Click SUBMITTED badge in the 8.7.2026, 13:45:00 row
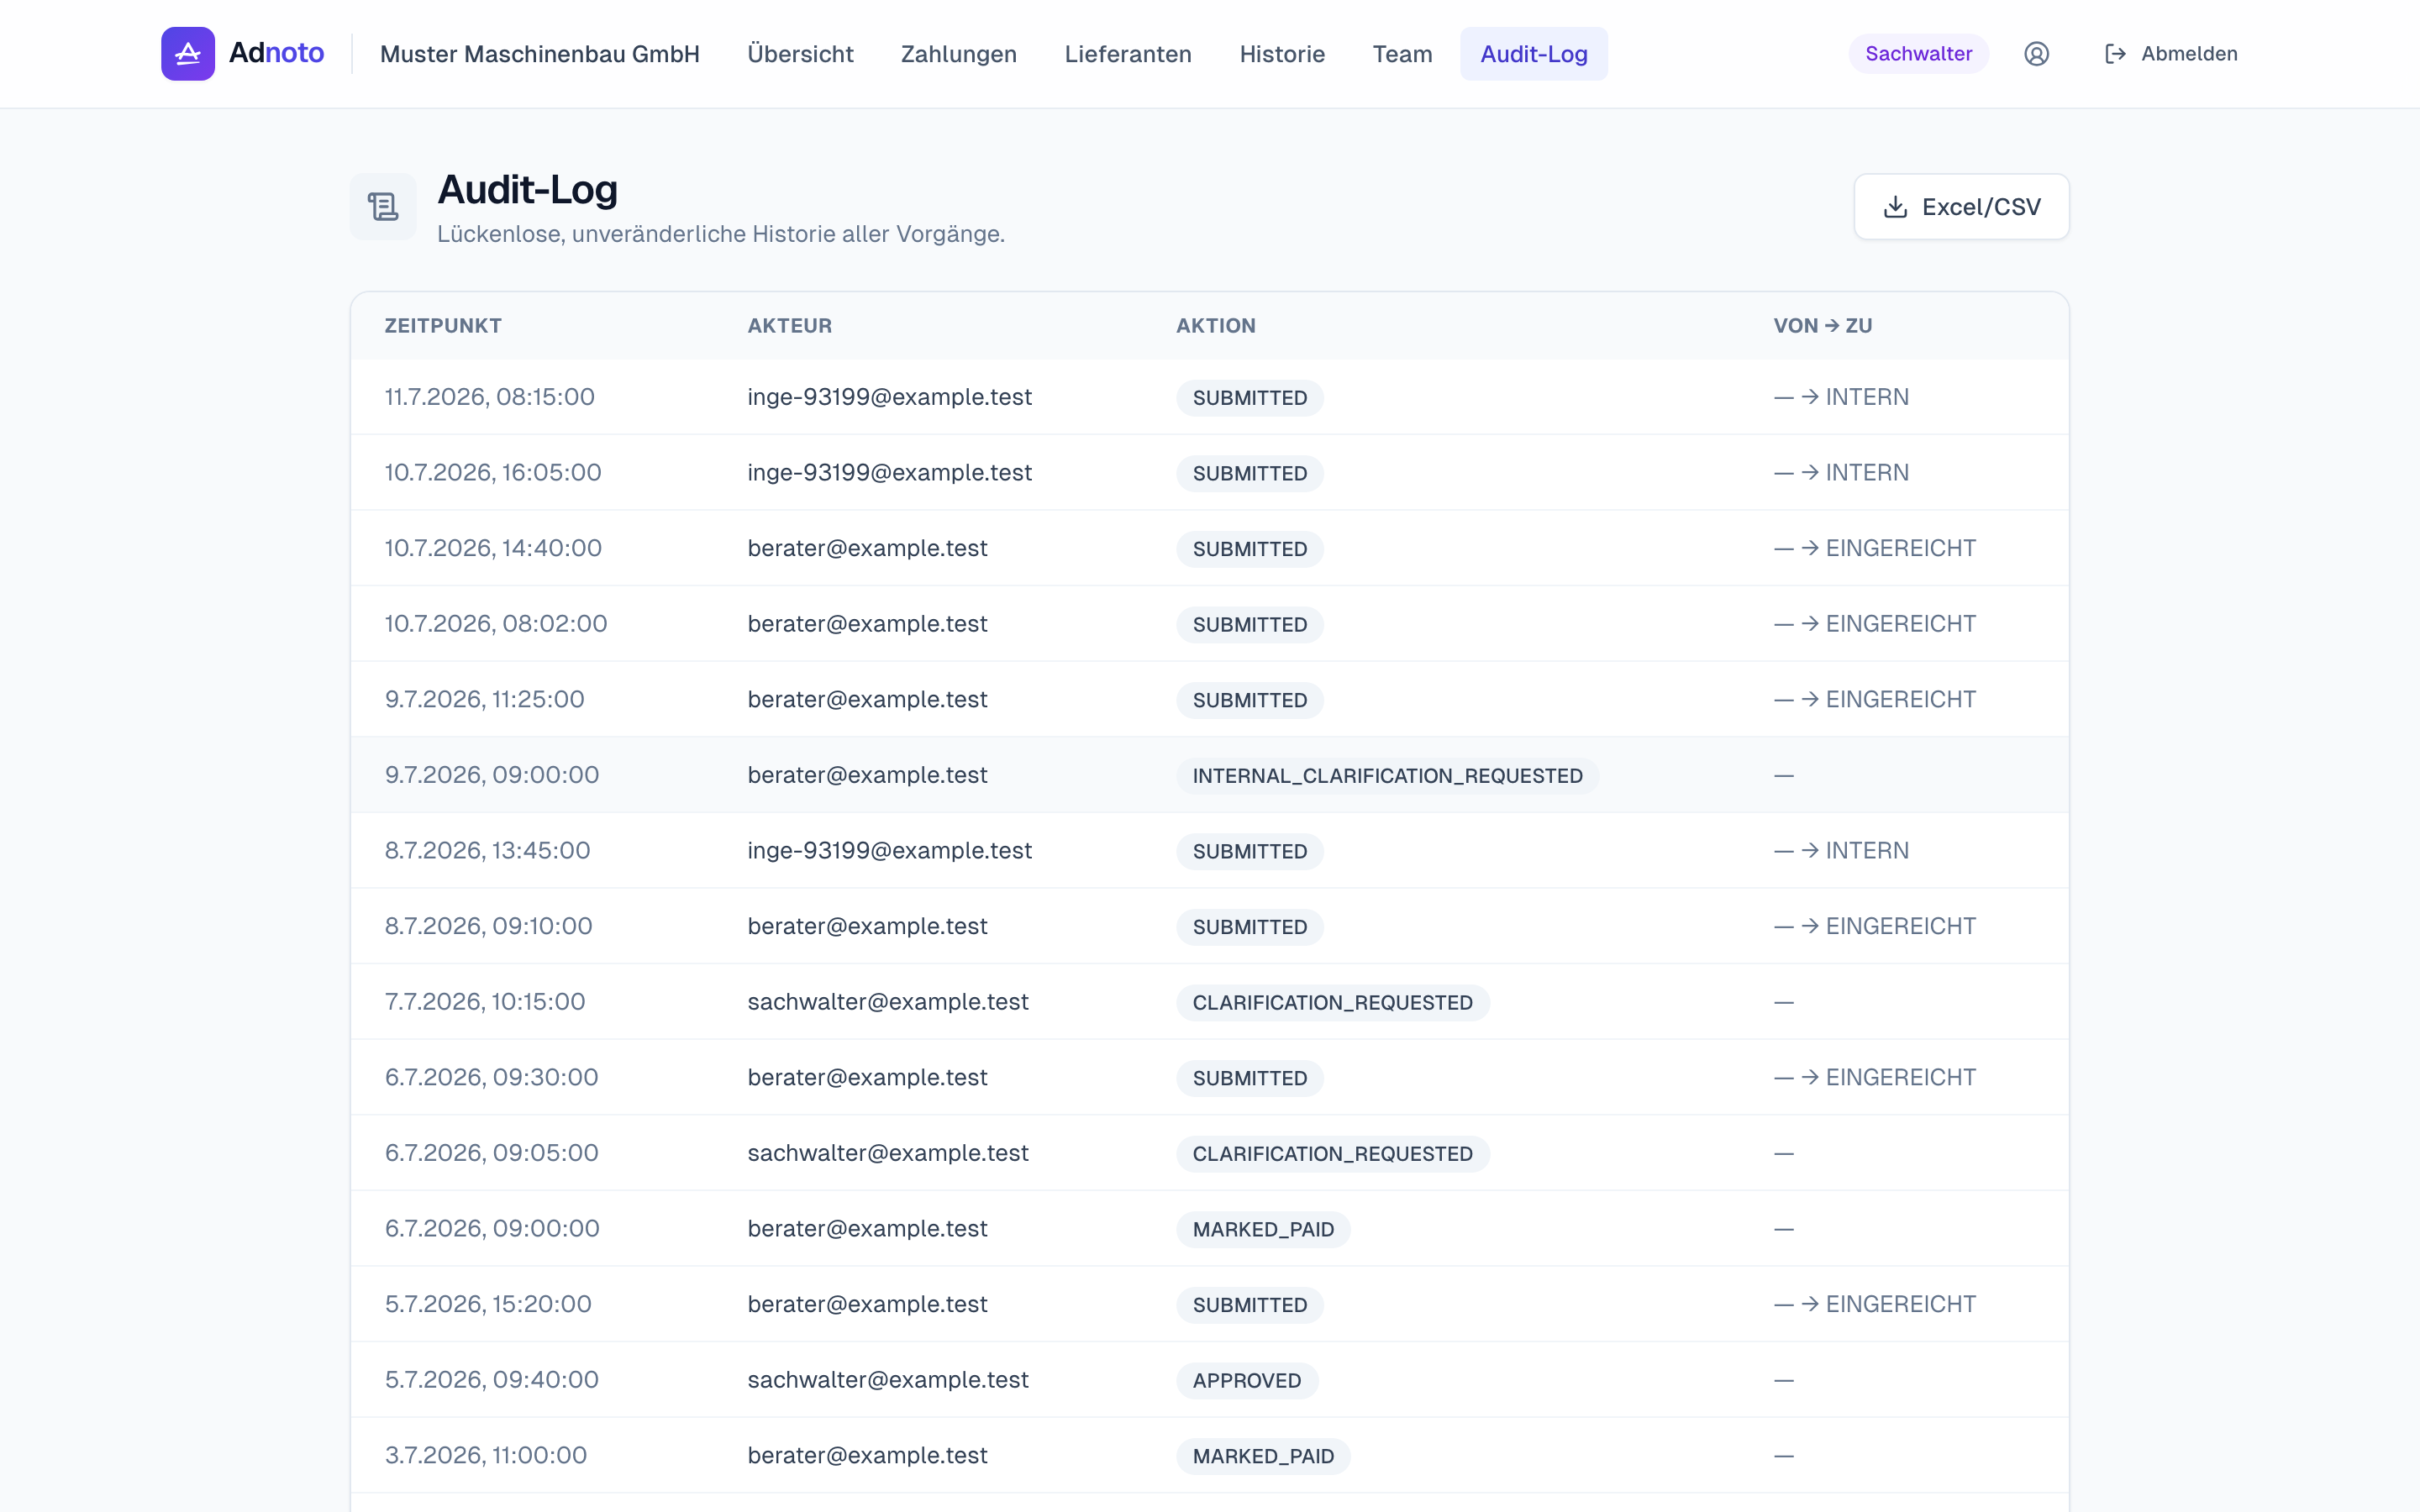Screen dimensions: 2420x1512 coord(1250,852)
